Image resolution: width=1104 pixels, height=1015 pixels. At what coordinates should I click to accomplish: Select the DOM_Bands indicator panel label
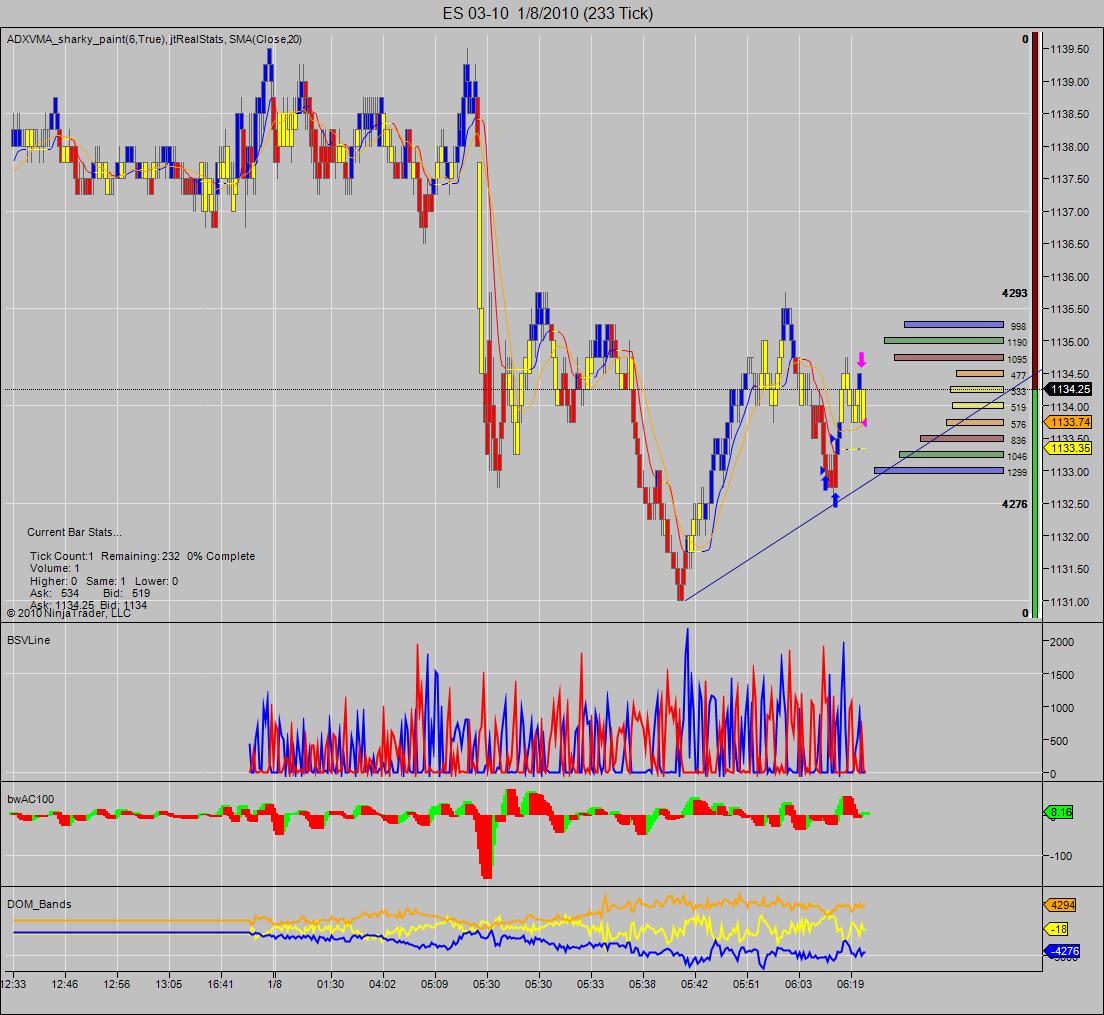coord(39,904)
